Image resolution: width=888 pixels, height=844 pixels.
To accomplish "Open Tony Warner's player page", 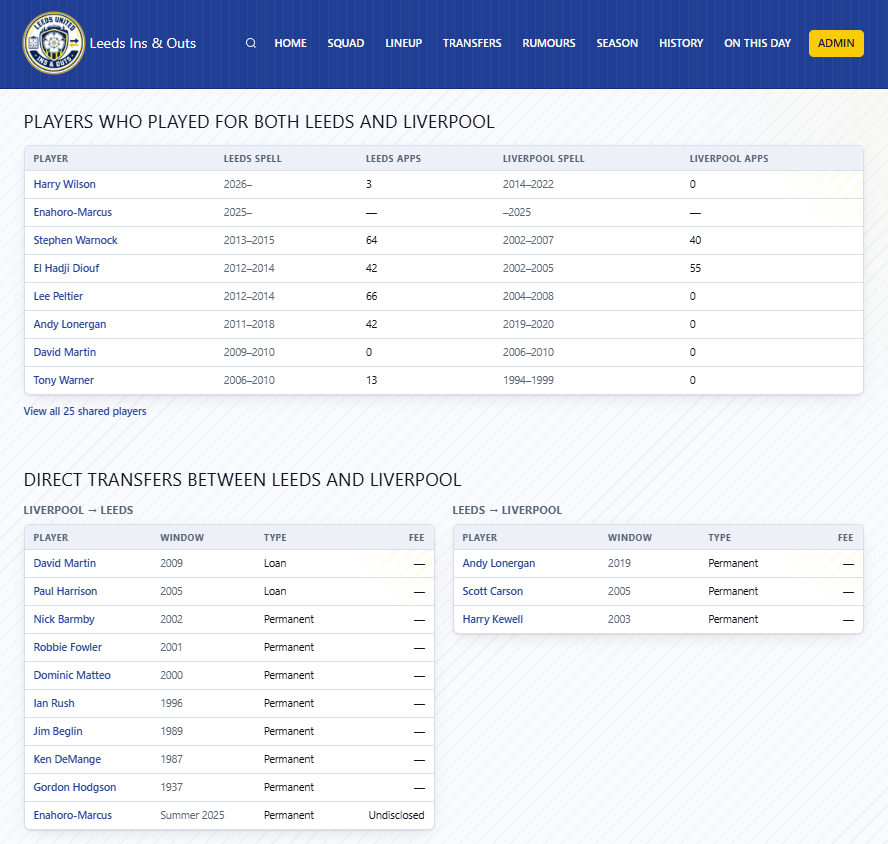I will [63, 380].
